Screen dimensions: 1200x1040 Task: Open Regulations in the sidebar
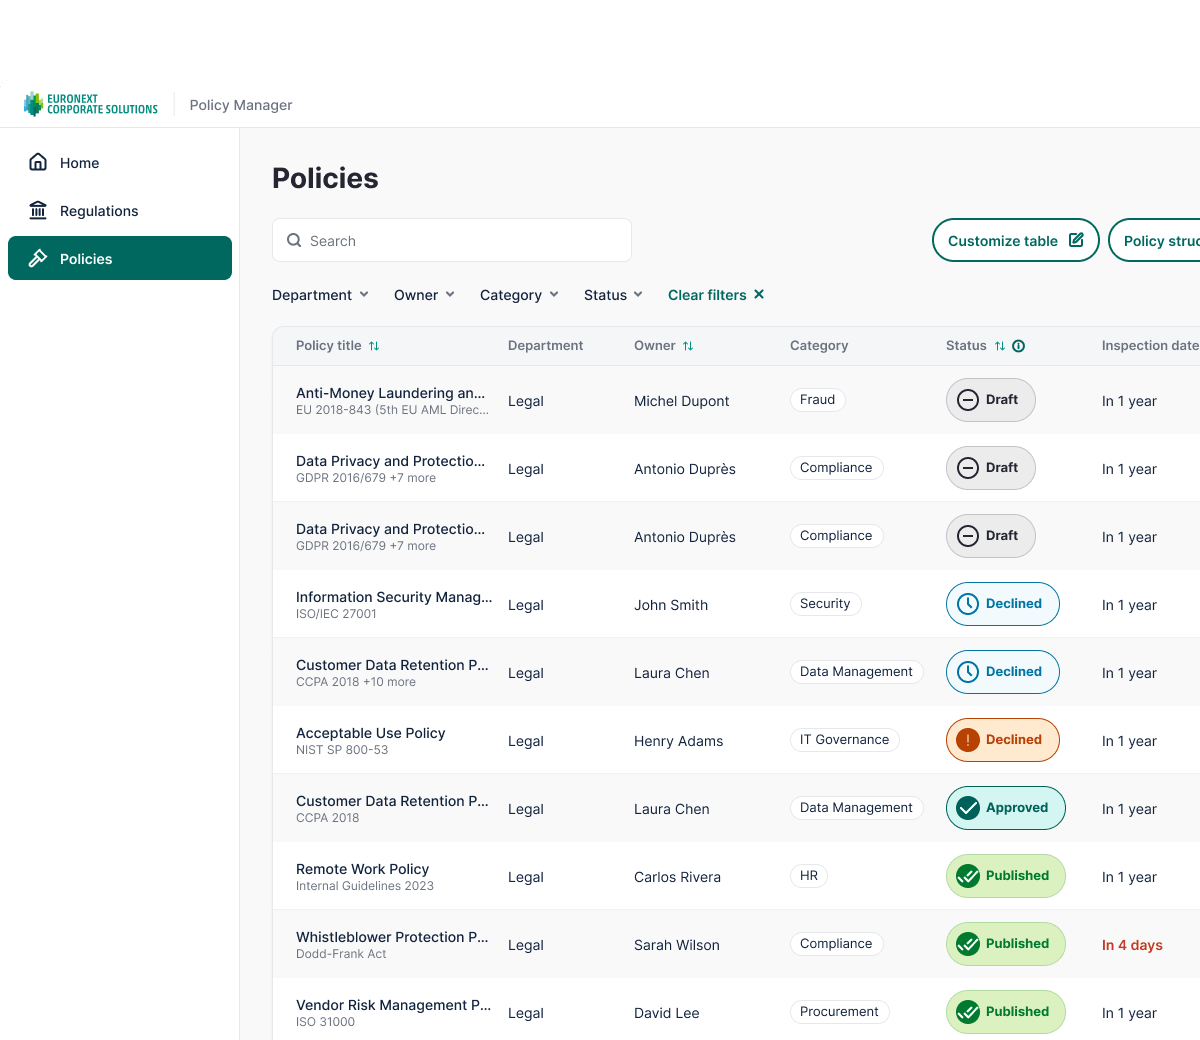point(120,211)
